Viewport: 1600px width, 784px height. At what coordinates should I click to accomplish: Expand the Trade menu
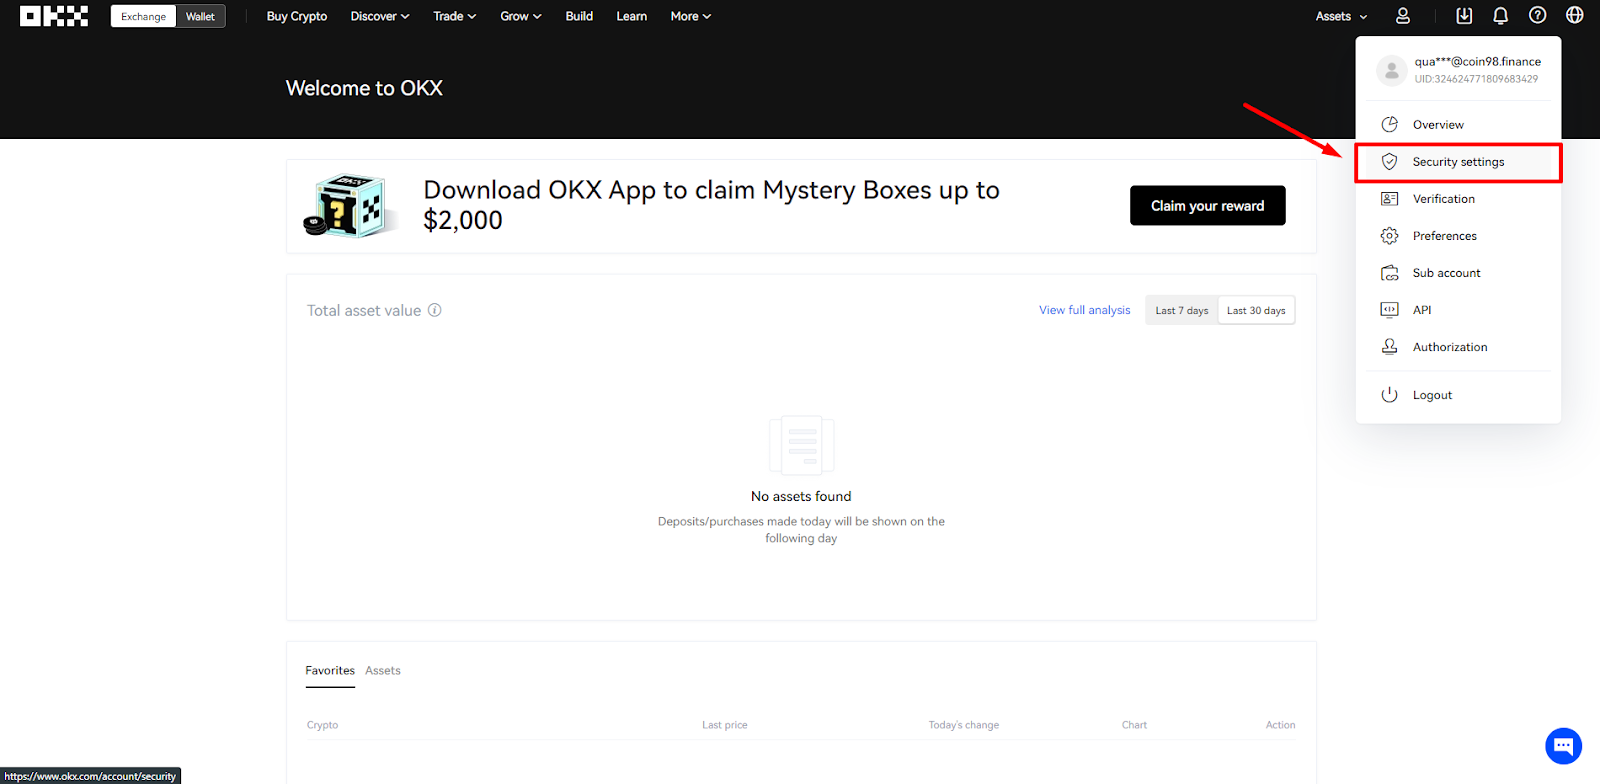coord(455,16)
